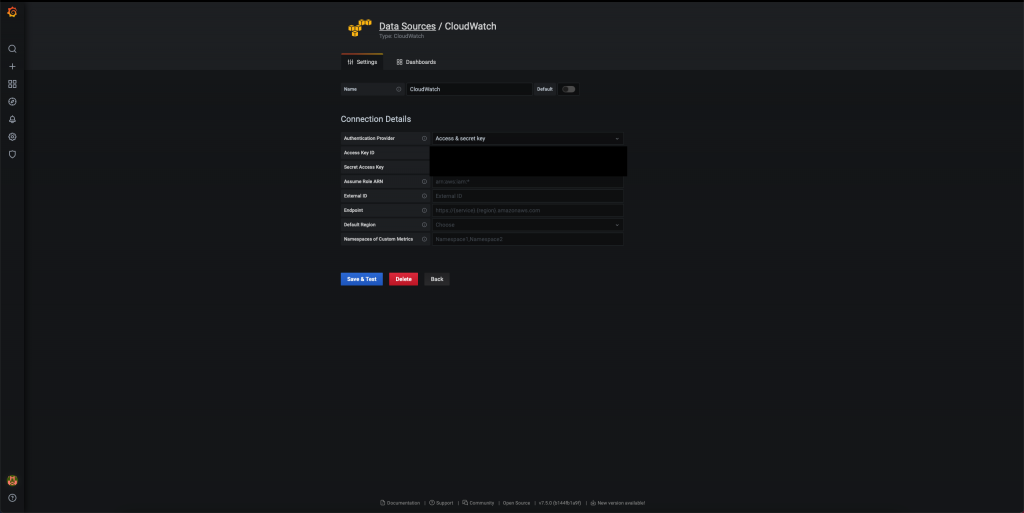Click the Endpoint input field

click(528, 210)
